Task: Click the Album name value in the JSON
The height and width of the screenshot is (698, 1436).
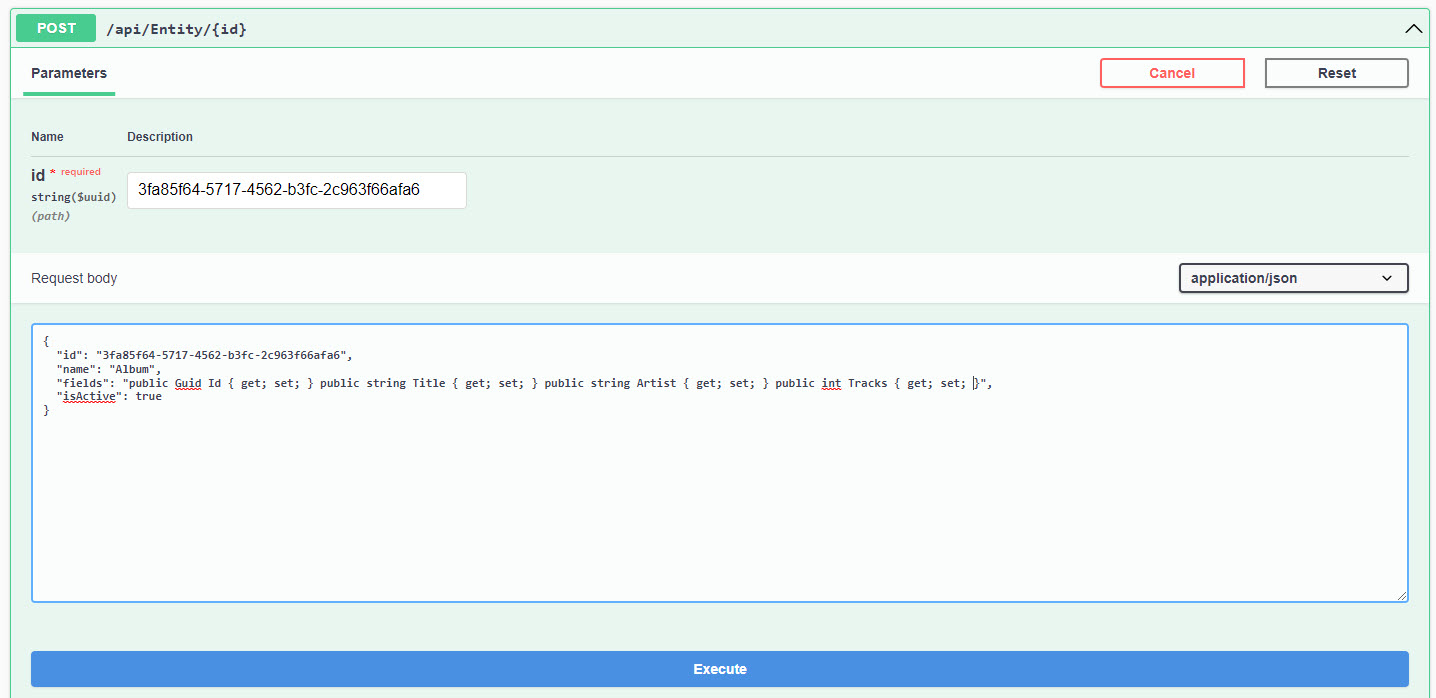Action: pyautogui.click(x=130, y=370)
